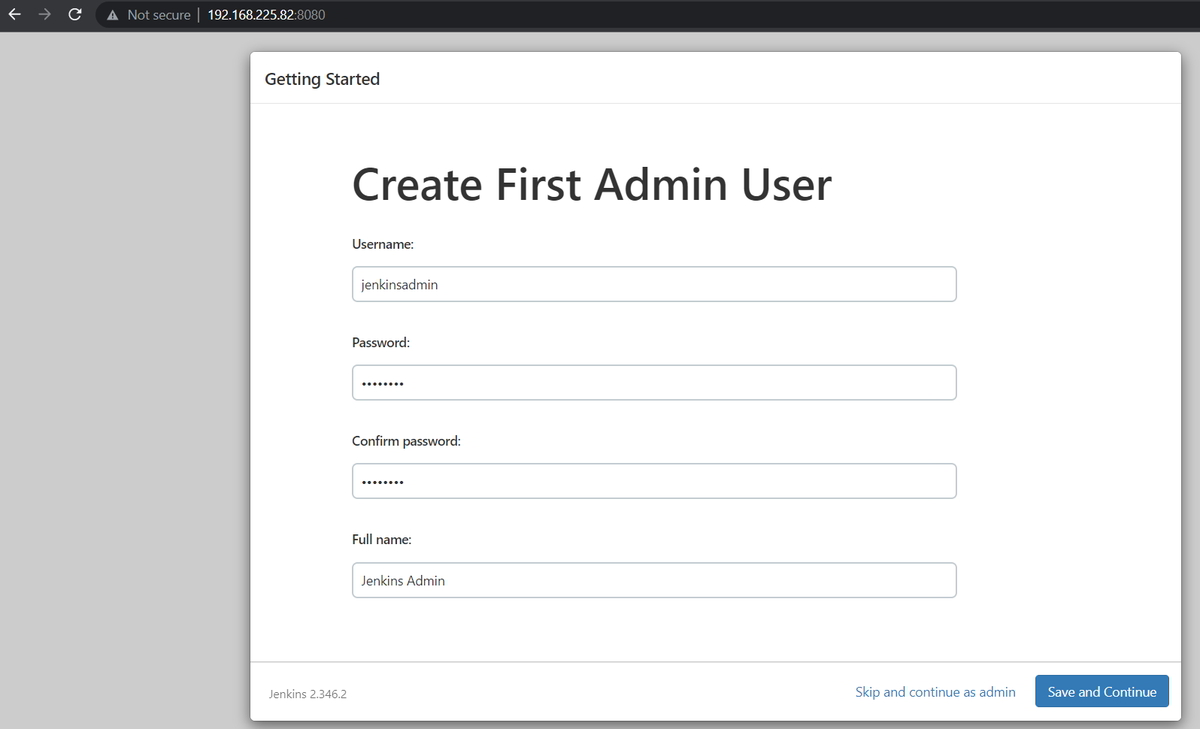Click the browser back navigation arrow
Viewport: 1200px width, 729px height.
[14, 14]
